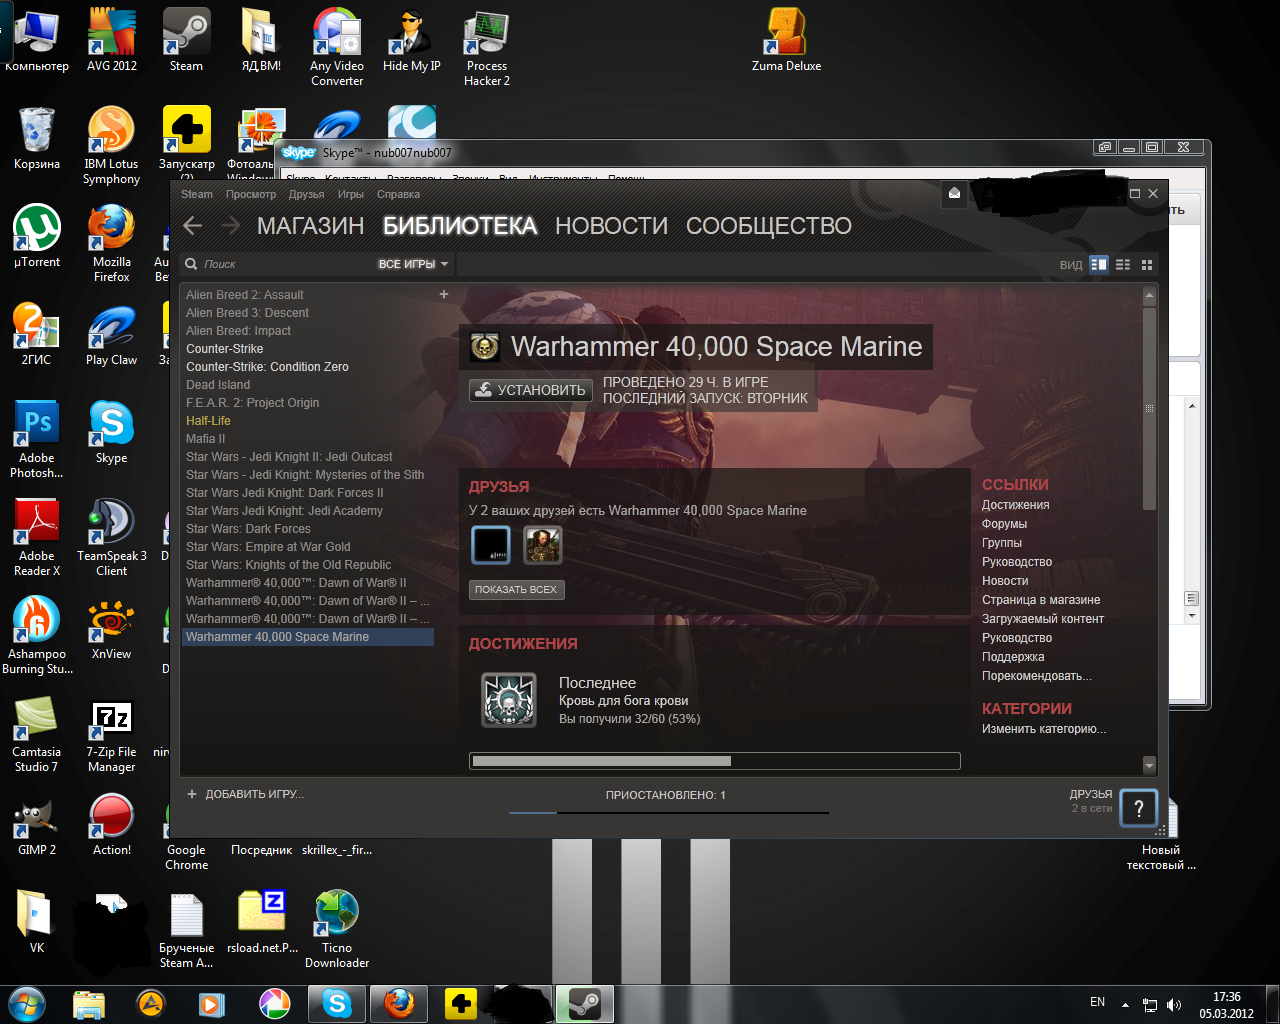This screenshot has width=1280, height=1024.
Task: Switch to МАГАЗИН tab
Action: pos(310,226)
